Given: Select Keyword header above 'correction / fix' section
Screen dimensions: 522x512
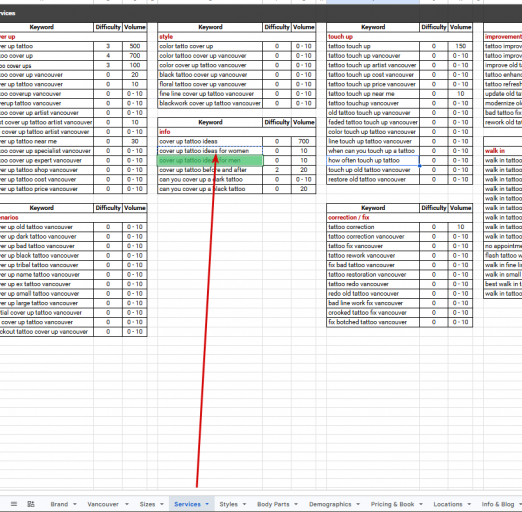Looking at the screenshot, I should click(x=373, y=208).
